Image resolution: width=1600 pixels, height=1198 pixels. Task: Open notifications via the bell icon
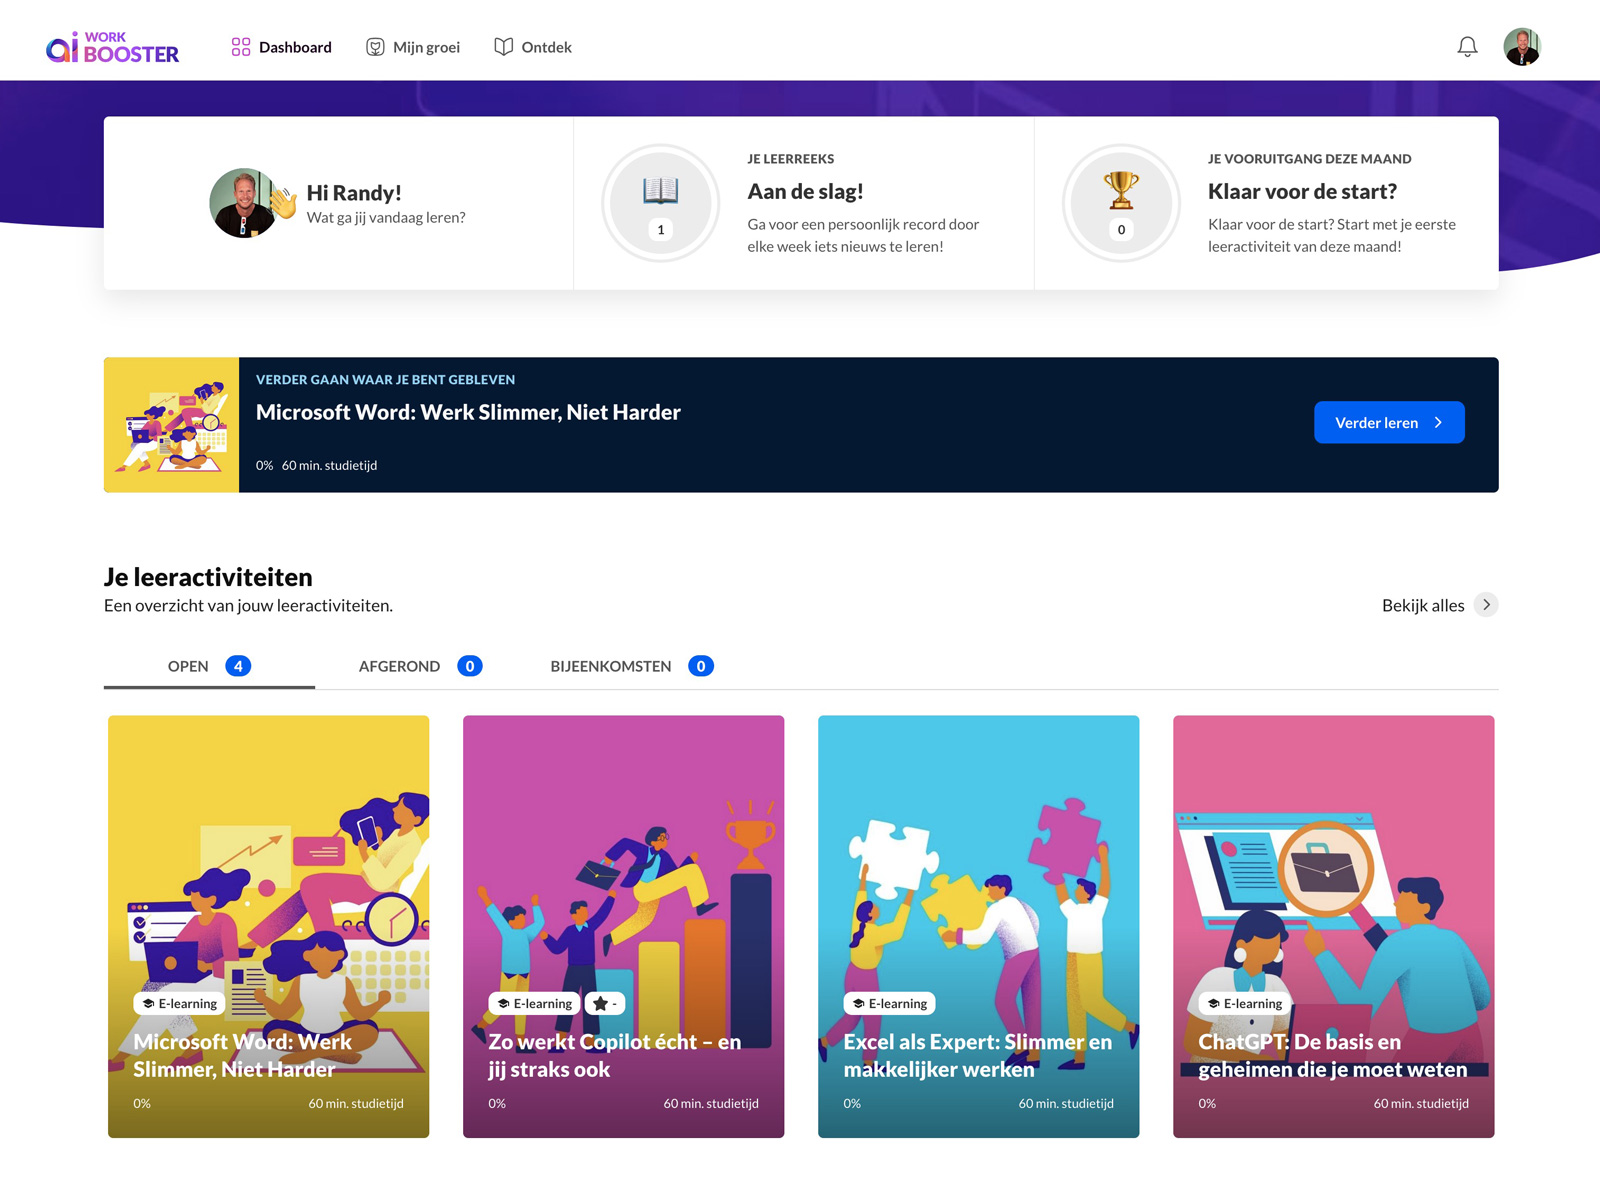[1467, 47]
